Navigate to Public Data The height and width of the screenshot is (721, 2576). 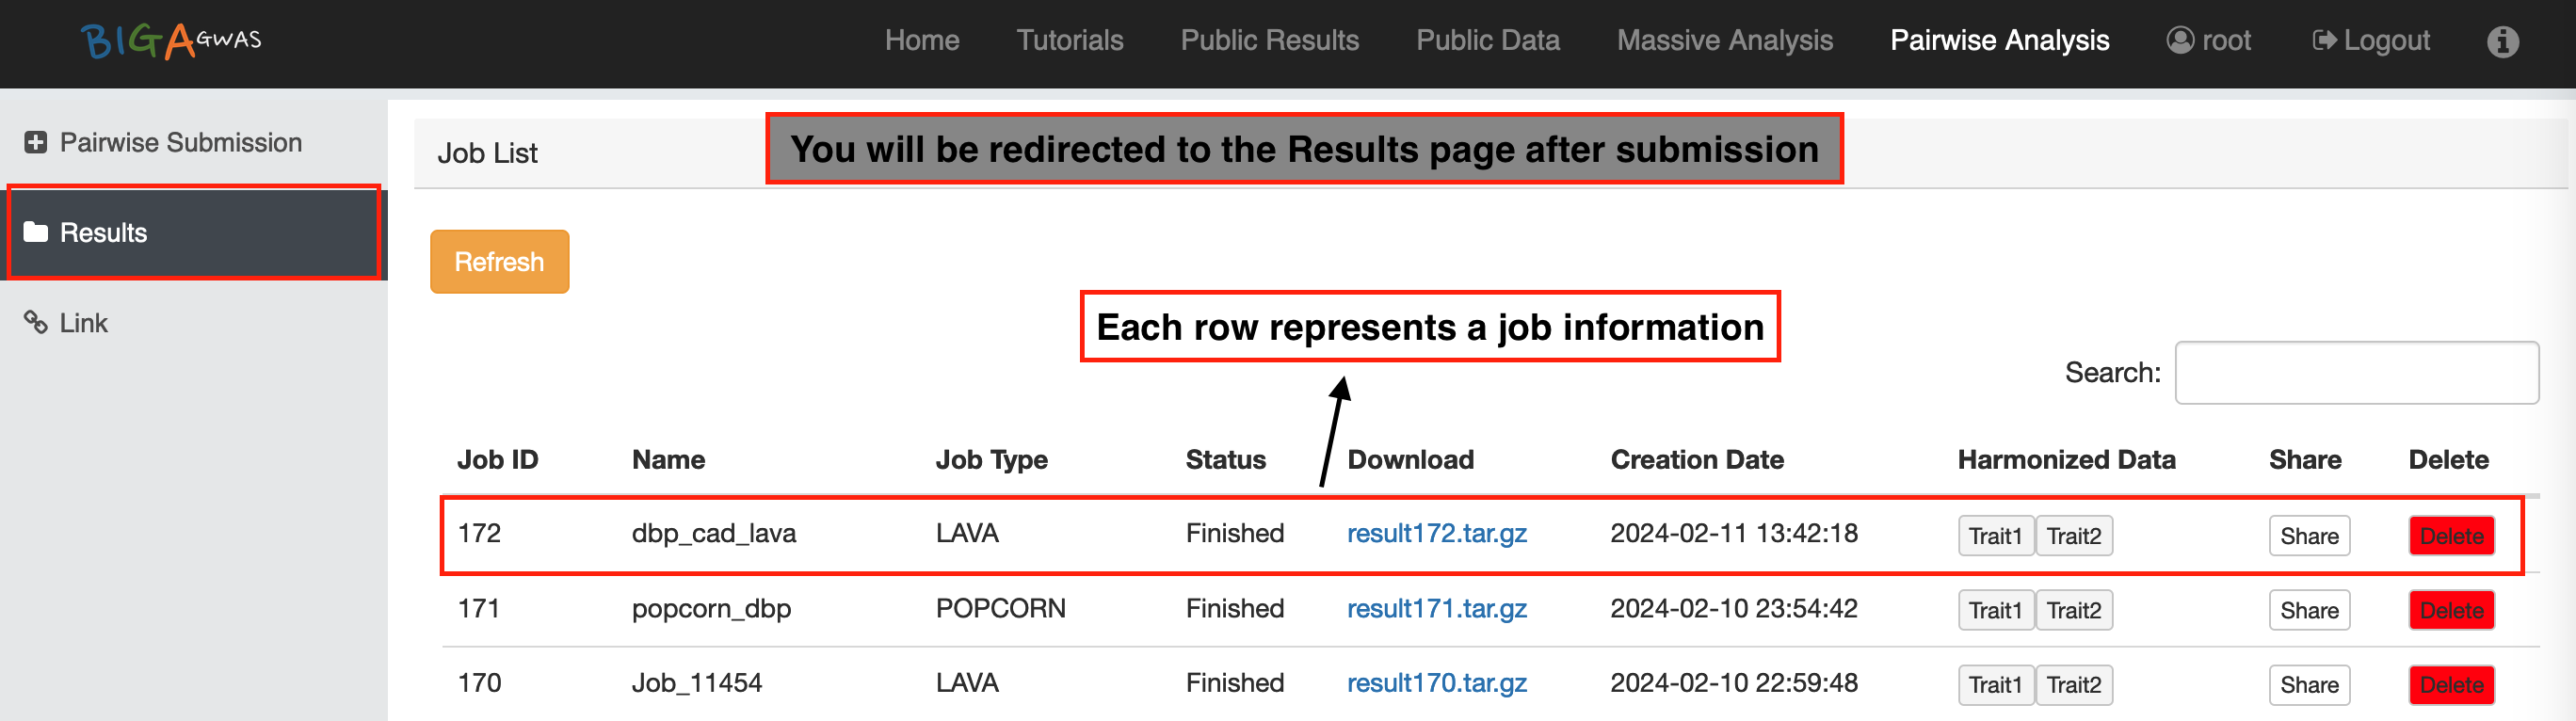(x=1487, y=41)
